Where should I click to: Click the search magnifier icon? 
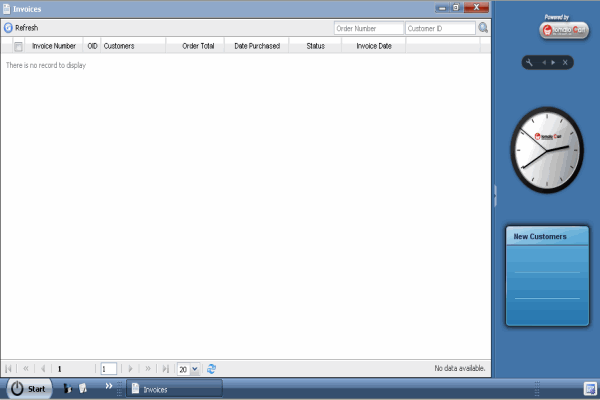point(484,28)
